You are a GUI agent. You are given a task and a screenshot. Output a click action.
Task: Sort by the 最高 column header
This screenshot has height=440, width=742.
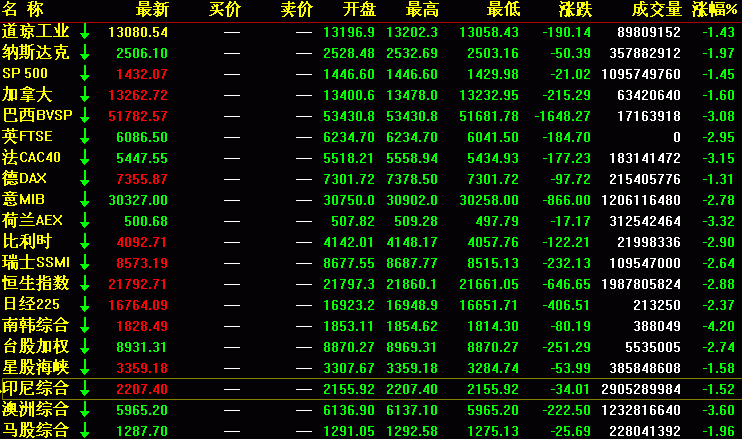(422, 9)
